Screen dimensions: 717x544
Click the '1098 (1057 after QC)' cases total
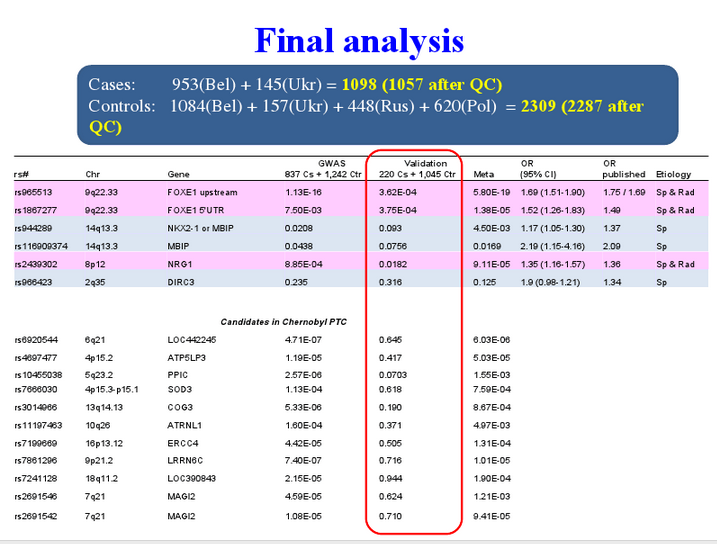point(422,85)
